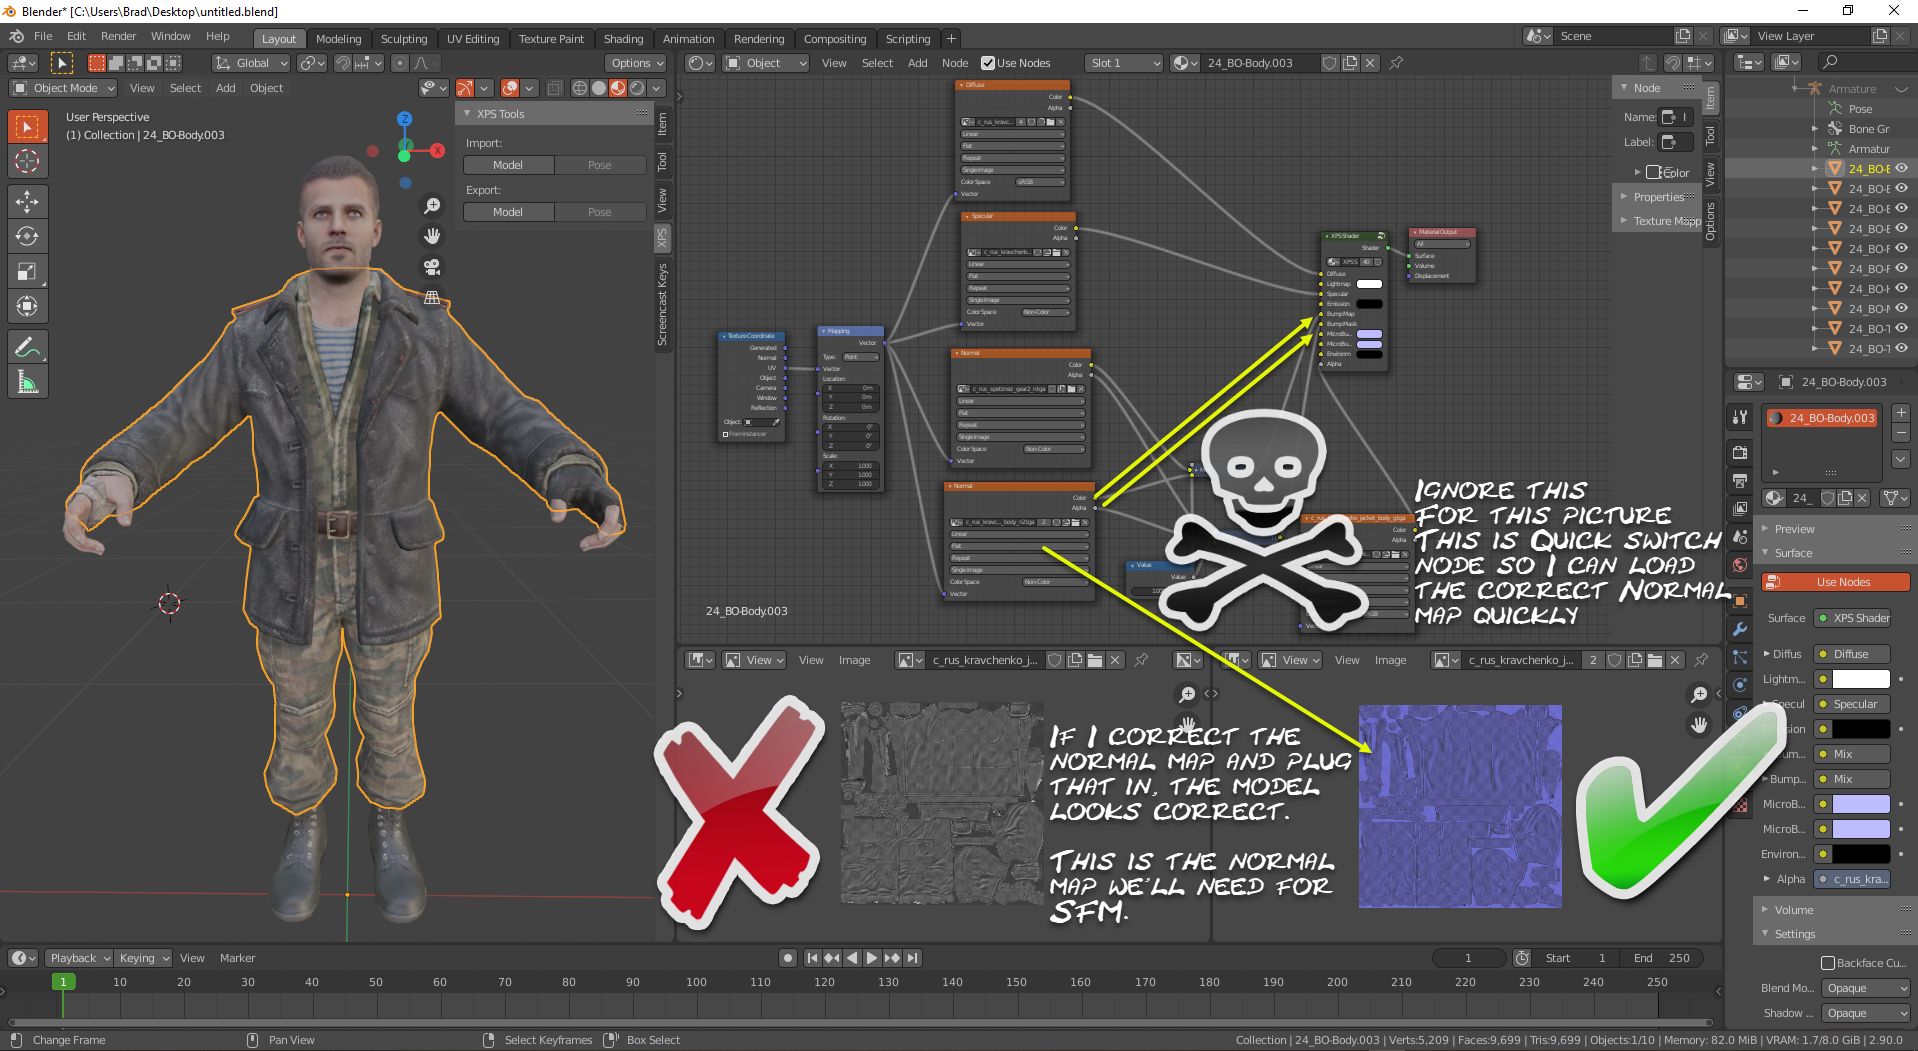Click the End frame field showing 250
The image size is (1918, 1051).
click(1662, 958)
